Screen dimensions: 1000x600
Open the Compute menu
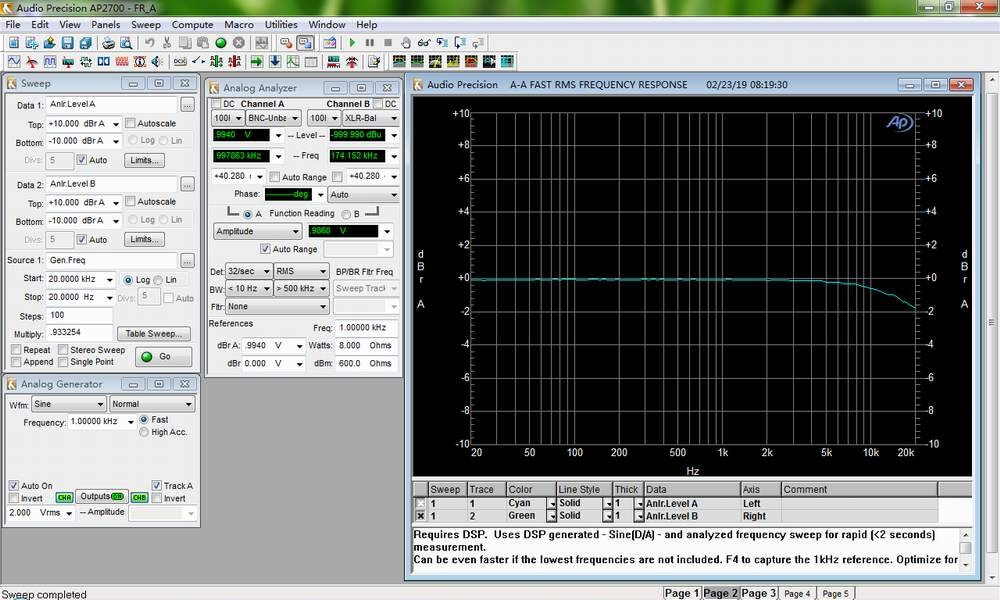(x=193, y=24)
